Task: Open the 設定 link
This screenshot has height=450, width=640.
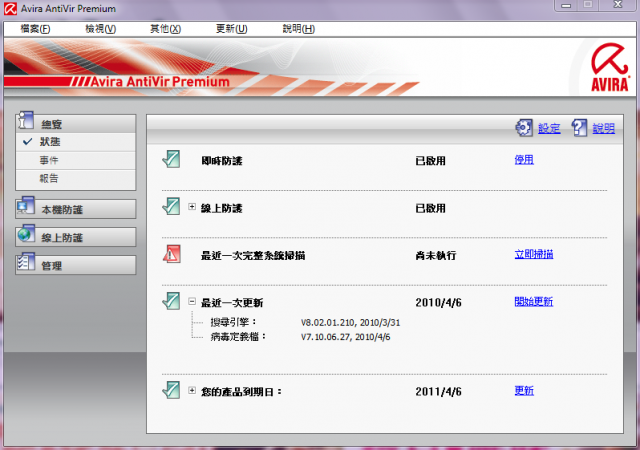Action: coord(549,128)
